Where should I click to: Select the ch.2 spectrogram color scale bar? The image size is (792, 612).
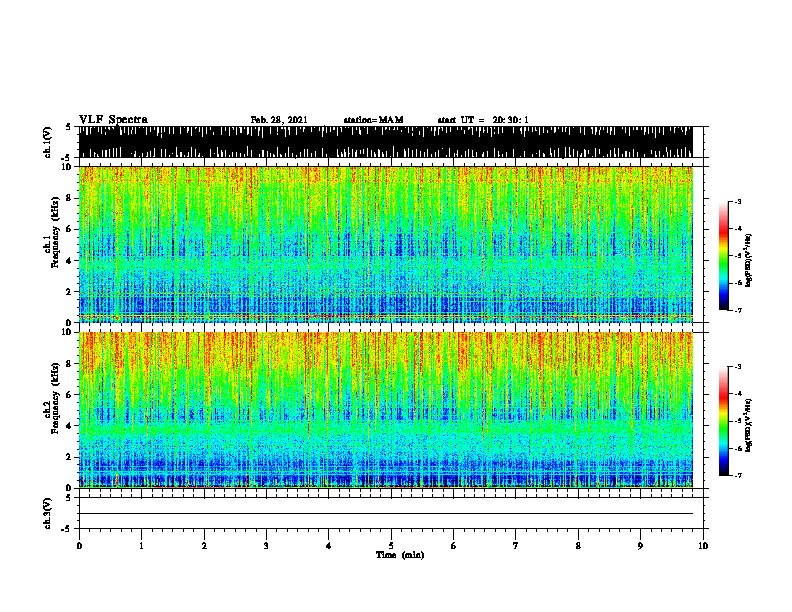point(724,421)
